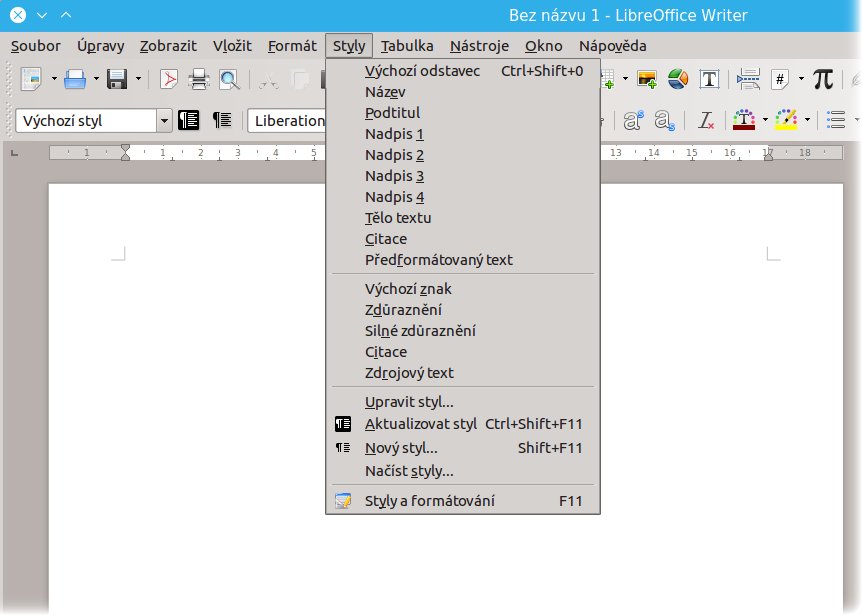Apply Výchozí znak character style
This screenshot has width=862, height=615.
point(463,289)
